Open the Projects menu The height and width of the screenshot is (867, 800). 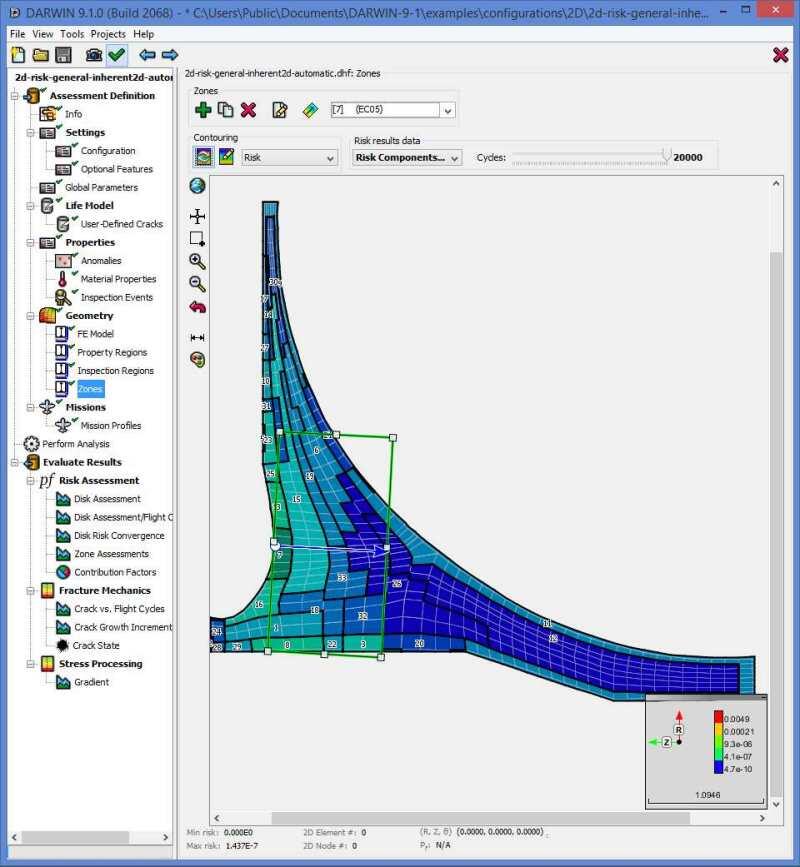pyautogui.click(x=108, y=33)
